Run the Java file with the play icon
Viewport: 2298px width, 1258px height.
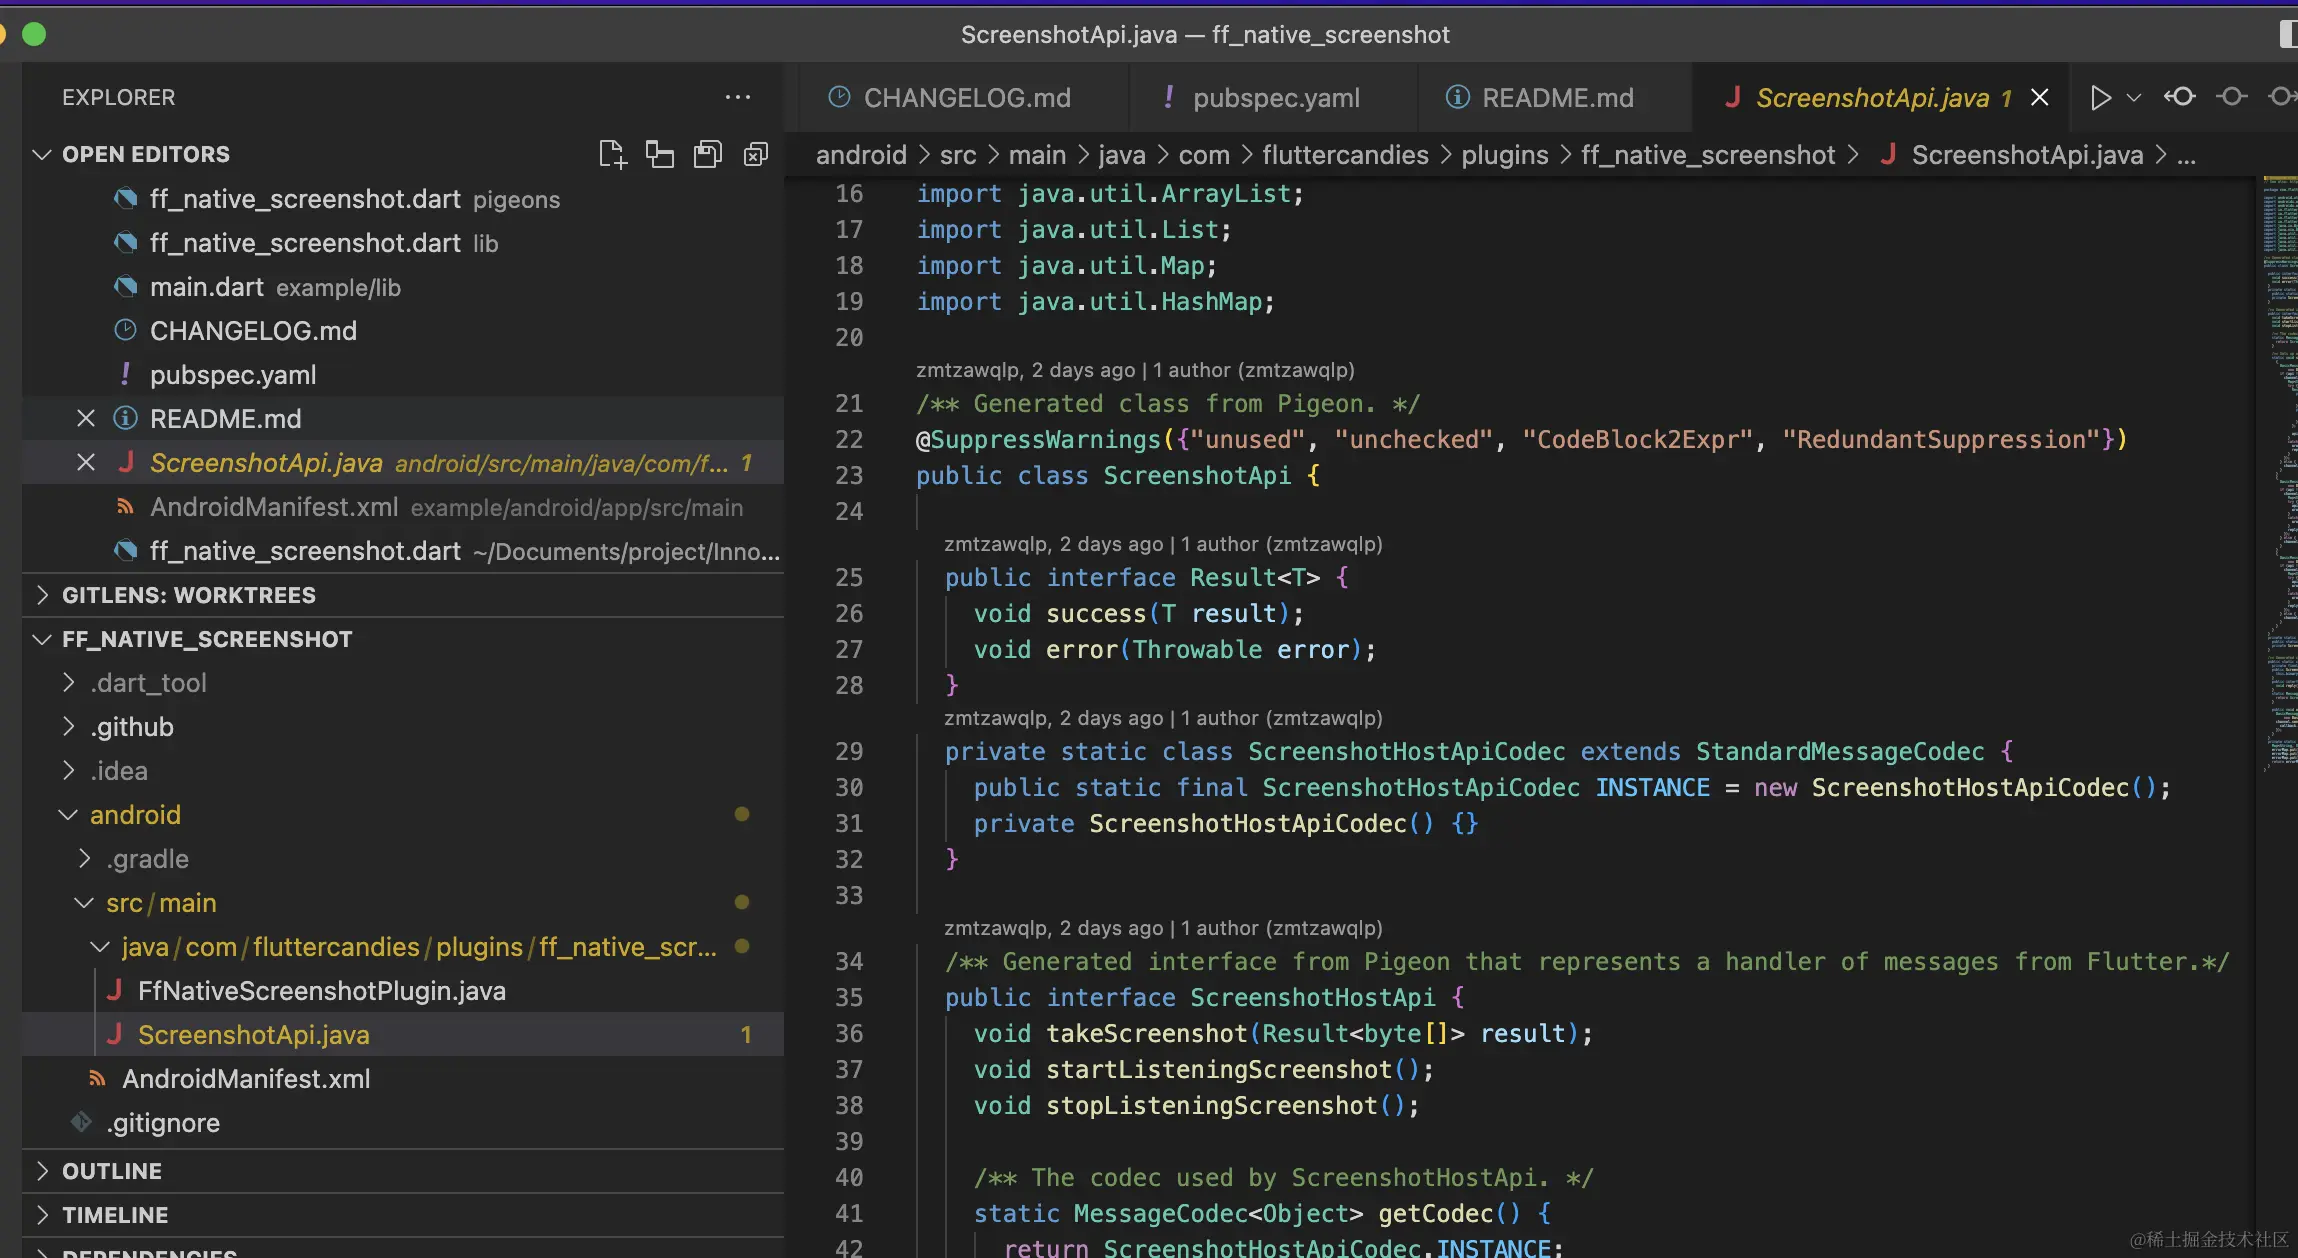pos(2100,97)
